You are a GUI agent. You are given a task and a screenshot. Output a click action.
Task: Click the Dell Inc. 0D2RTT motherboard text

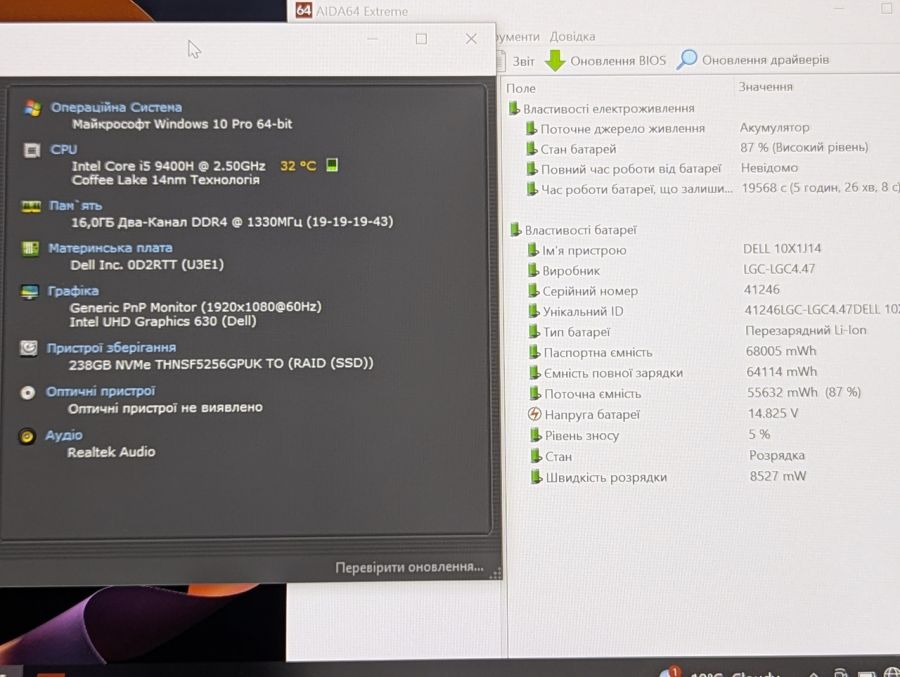[x=146, y=265]
